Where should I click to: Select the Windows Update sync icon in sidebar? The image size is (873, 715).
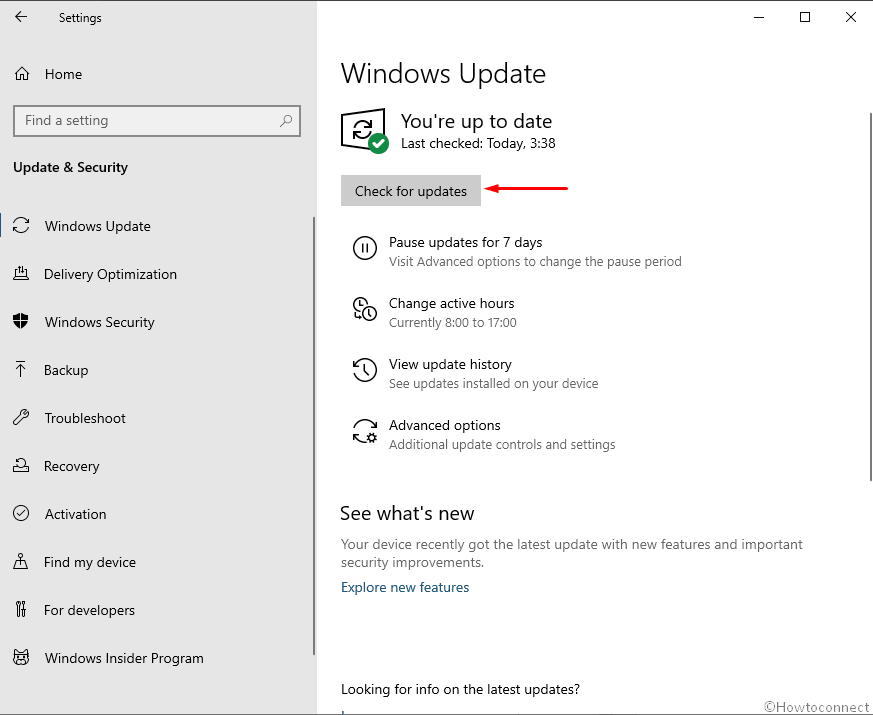(x=21, y=226)
